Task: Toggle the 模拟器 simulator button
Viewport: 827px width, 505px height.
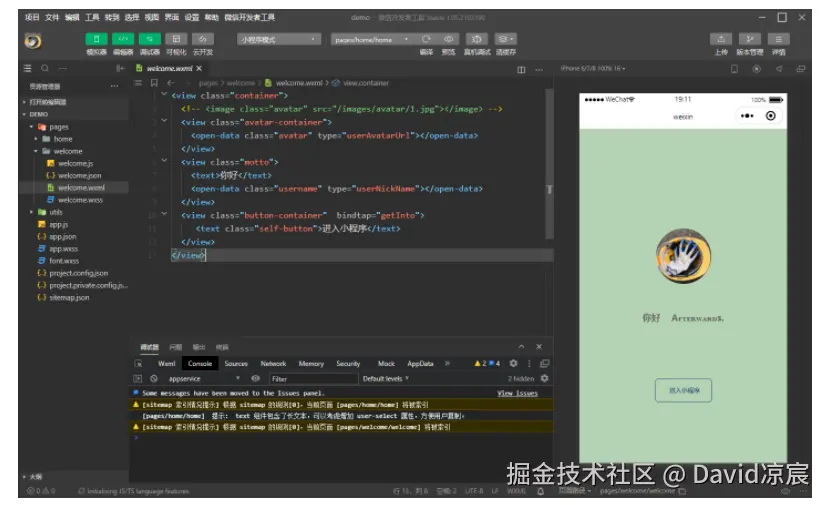Action: [96, 39]
